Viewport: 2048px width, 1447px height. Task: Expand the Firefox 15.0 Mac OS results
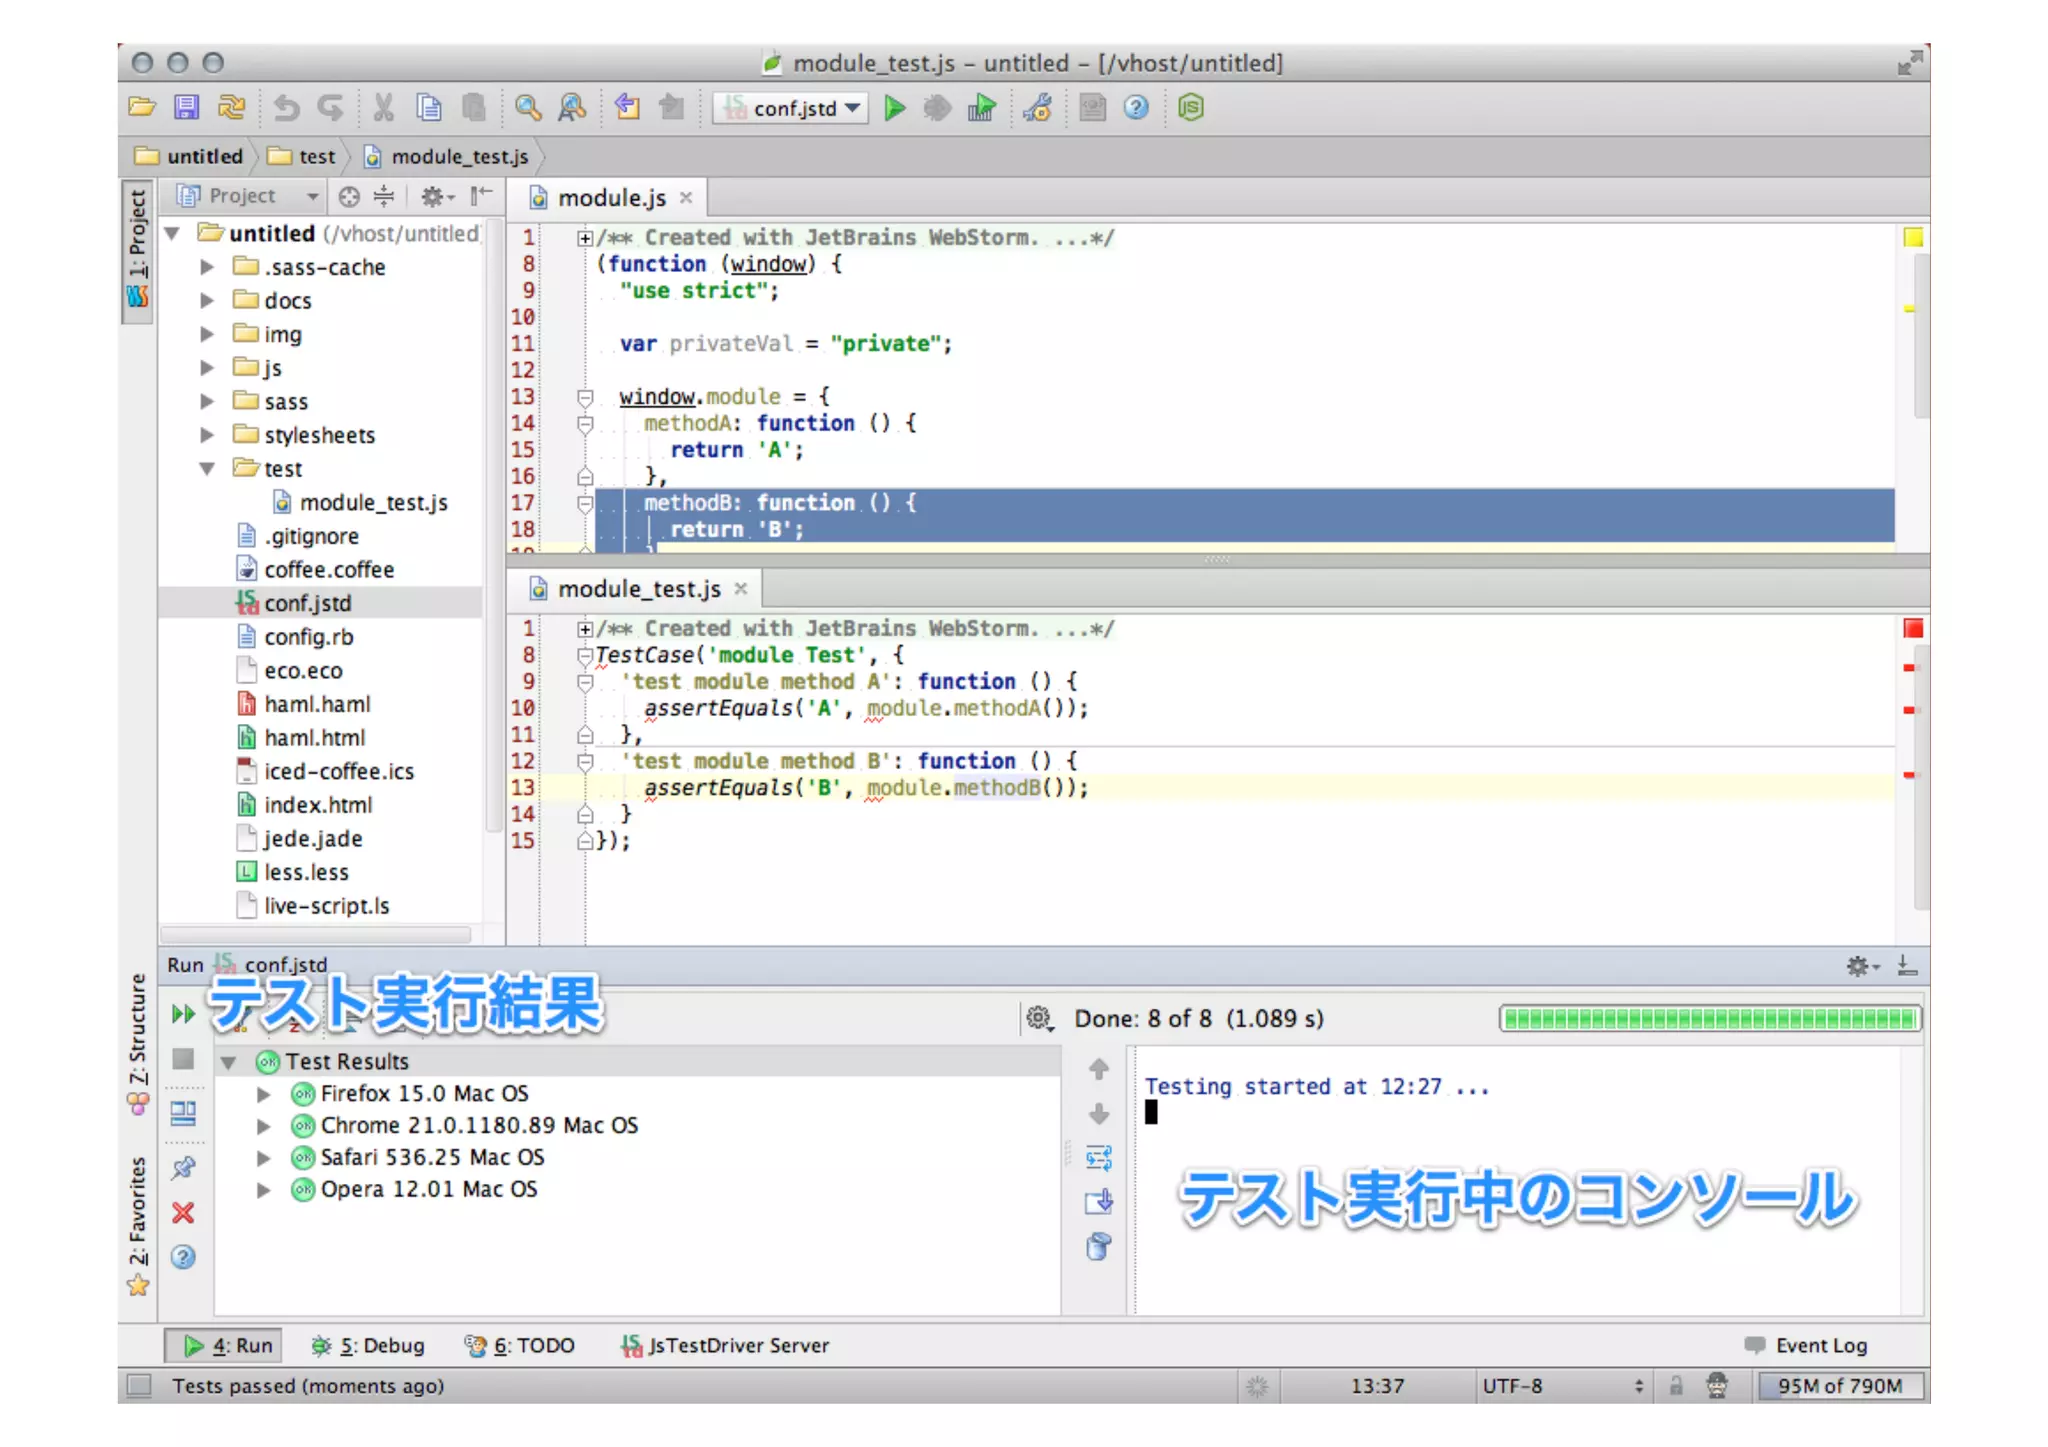click(263, 1094)
